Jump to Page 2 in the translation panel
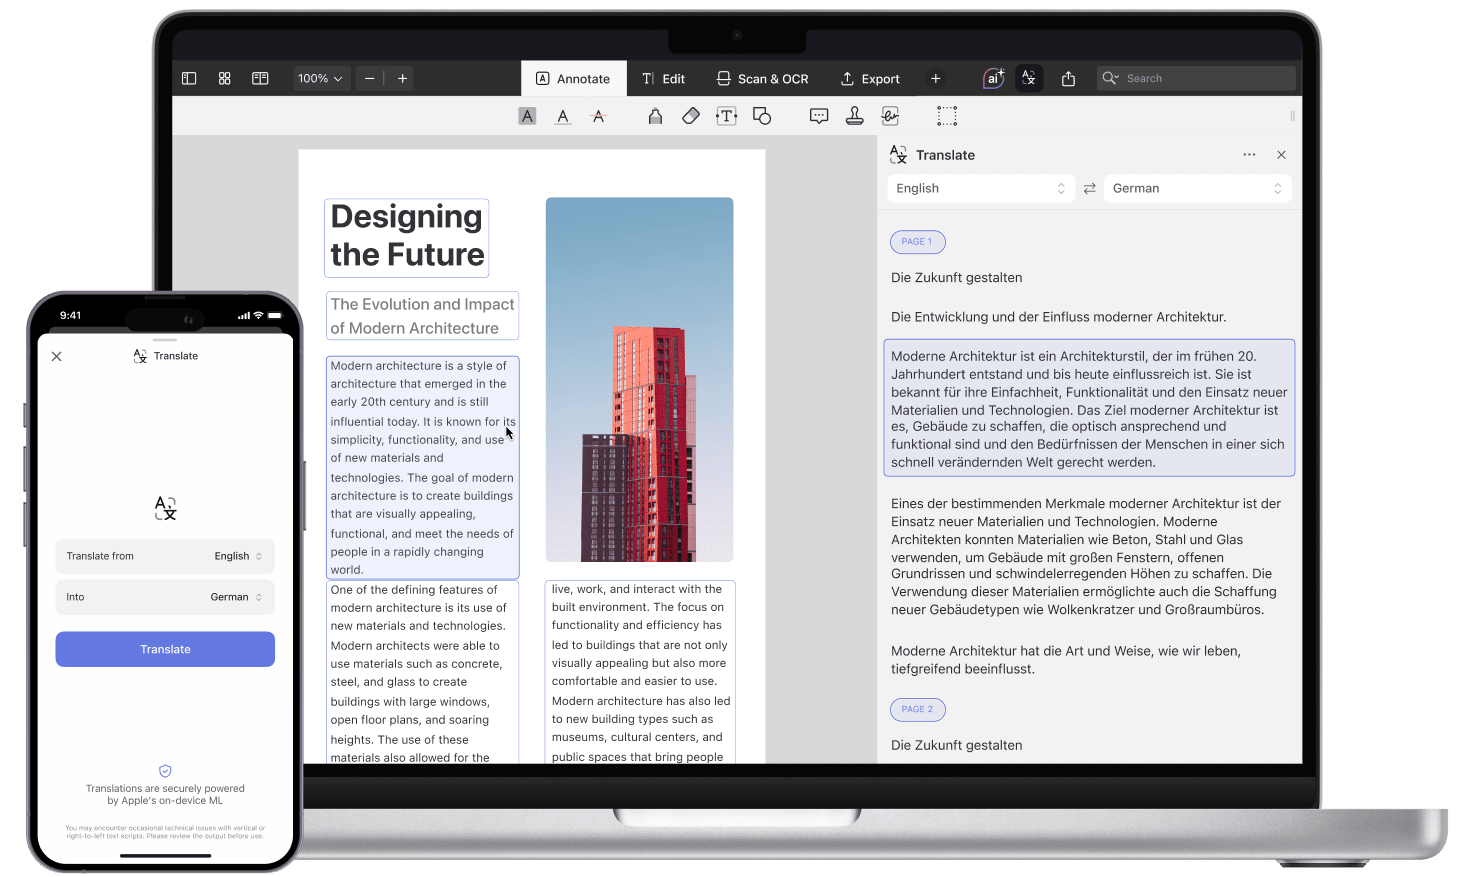Screen dimensions: 1475x877 tap(917, 709)
